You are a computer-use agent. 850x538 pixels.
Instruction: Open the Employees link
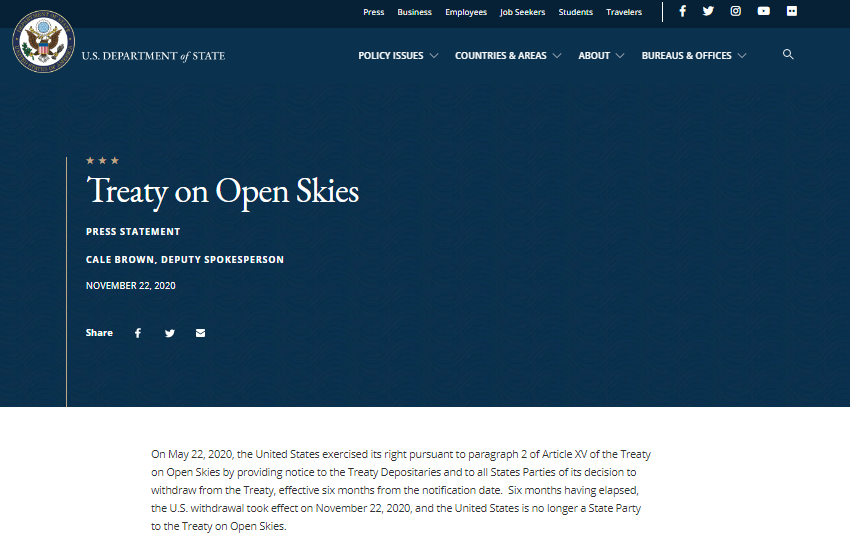(466, 12)
